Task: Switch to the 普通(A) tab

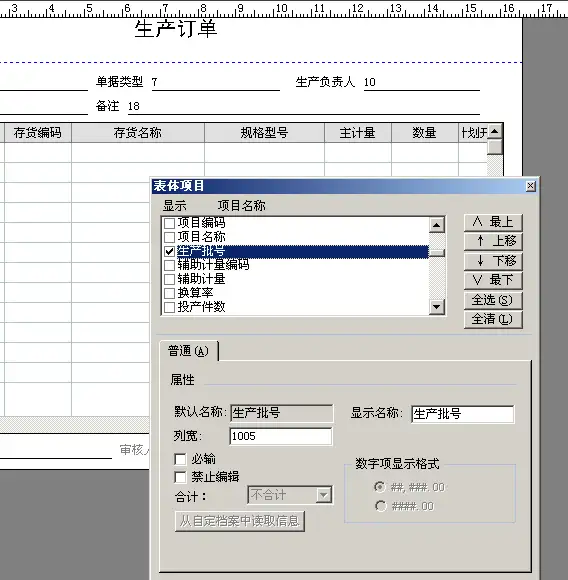Action: click(189, 351)
